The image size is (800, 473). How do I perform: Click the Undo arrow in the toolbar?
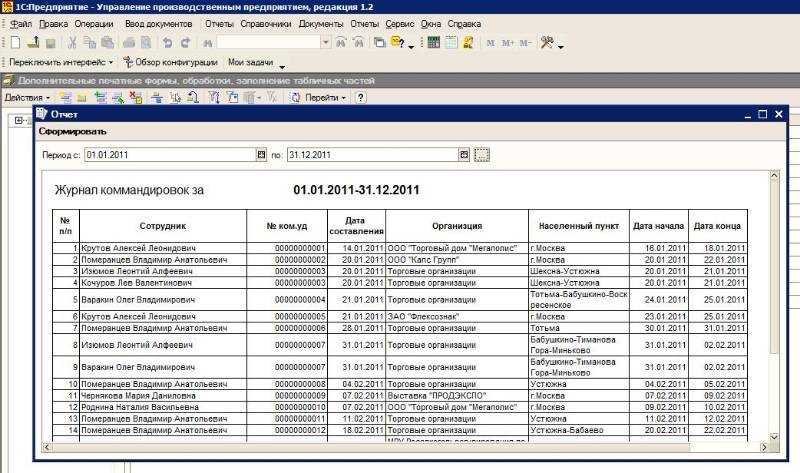167,43
